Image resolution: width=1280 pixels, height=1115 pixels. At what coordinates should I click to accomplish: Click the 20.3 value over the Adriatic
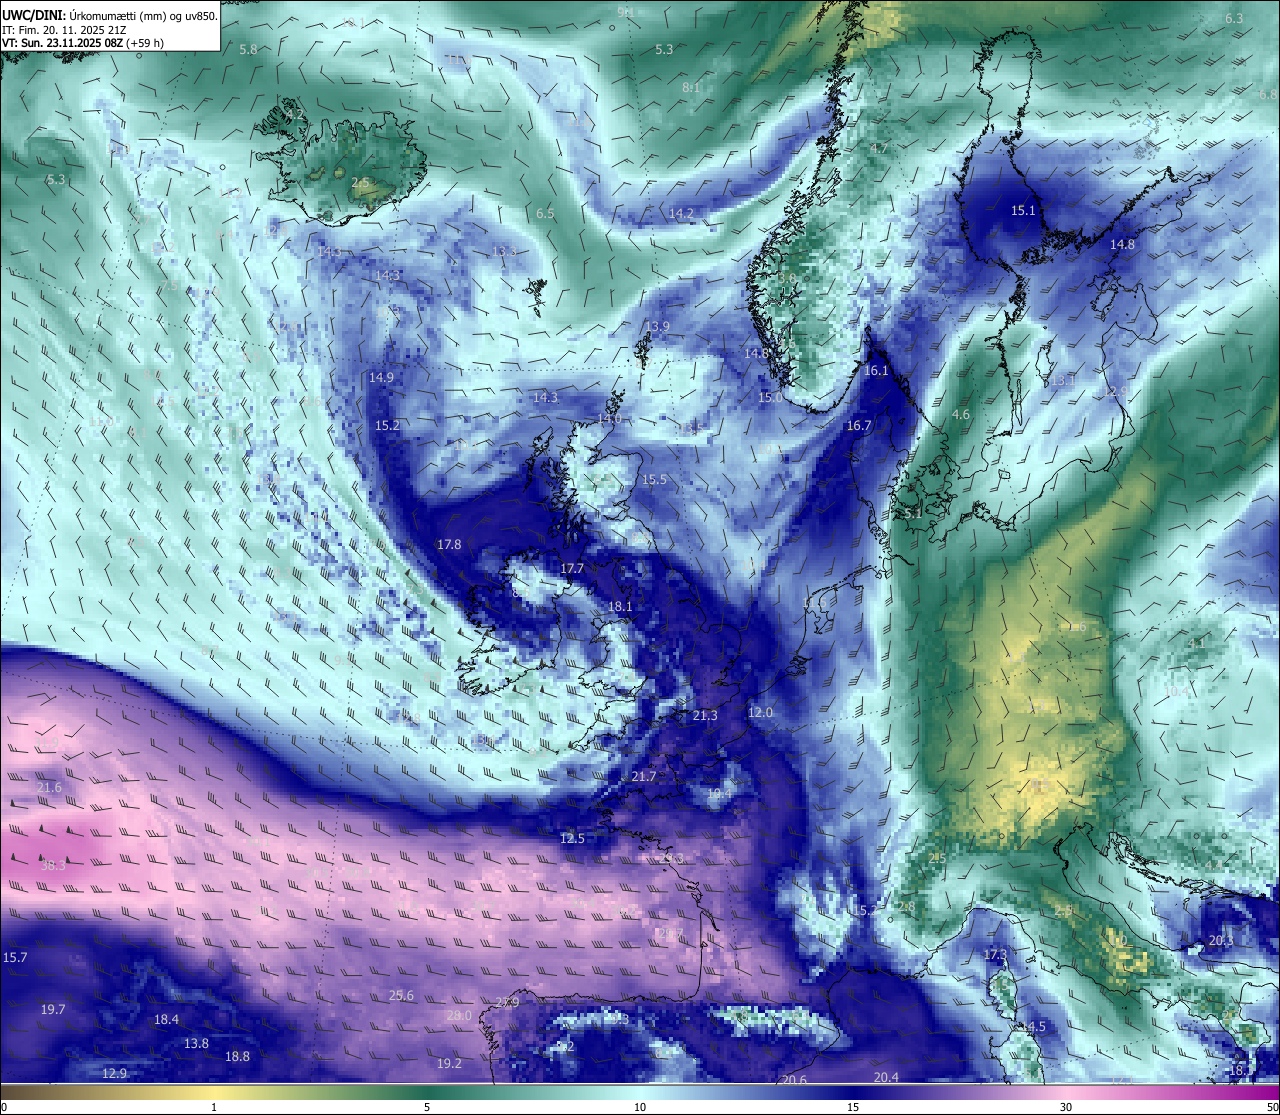1221,941
